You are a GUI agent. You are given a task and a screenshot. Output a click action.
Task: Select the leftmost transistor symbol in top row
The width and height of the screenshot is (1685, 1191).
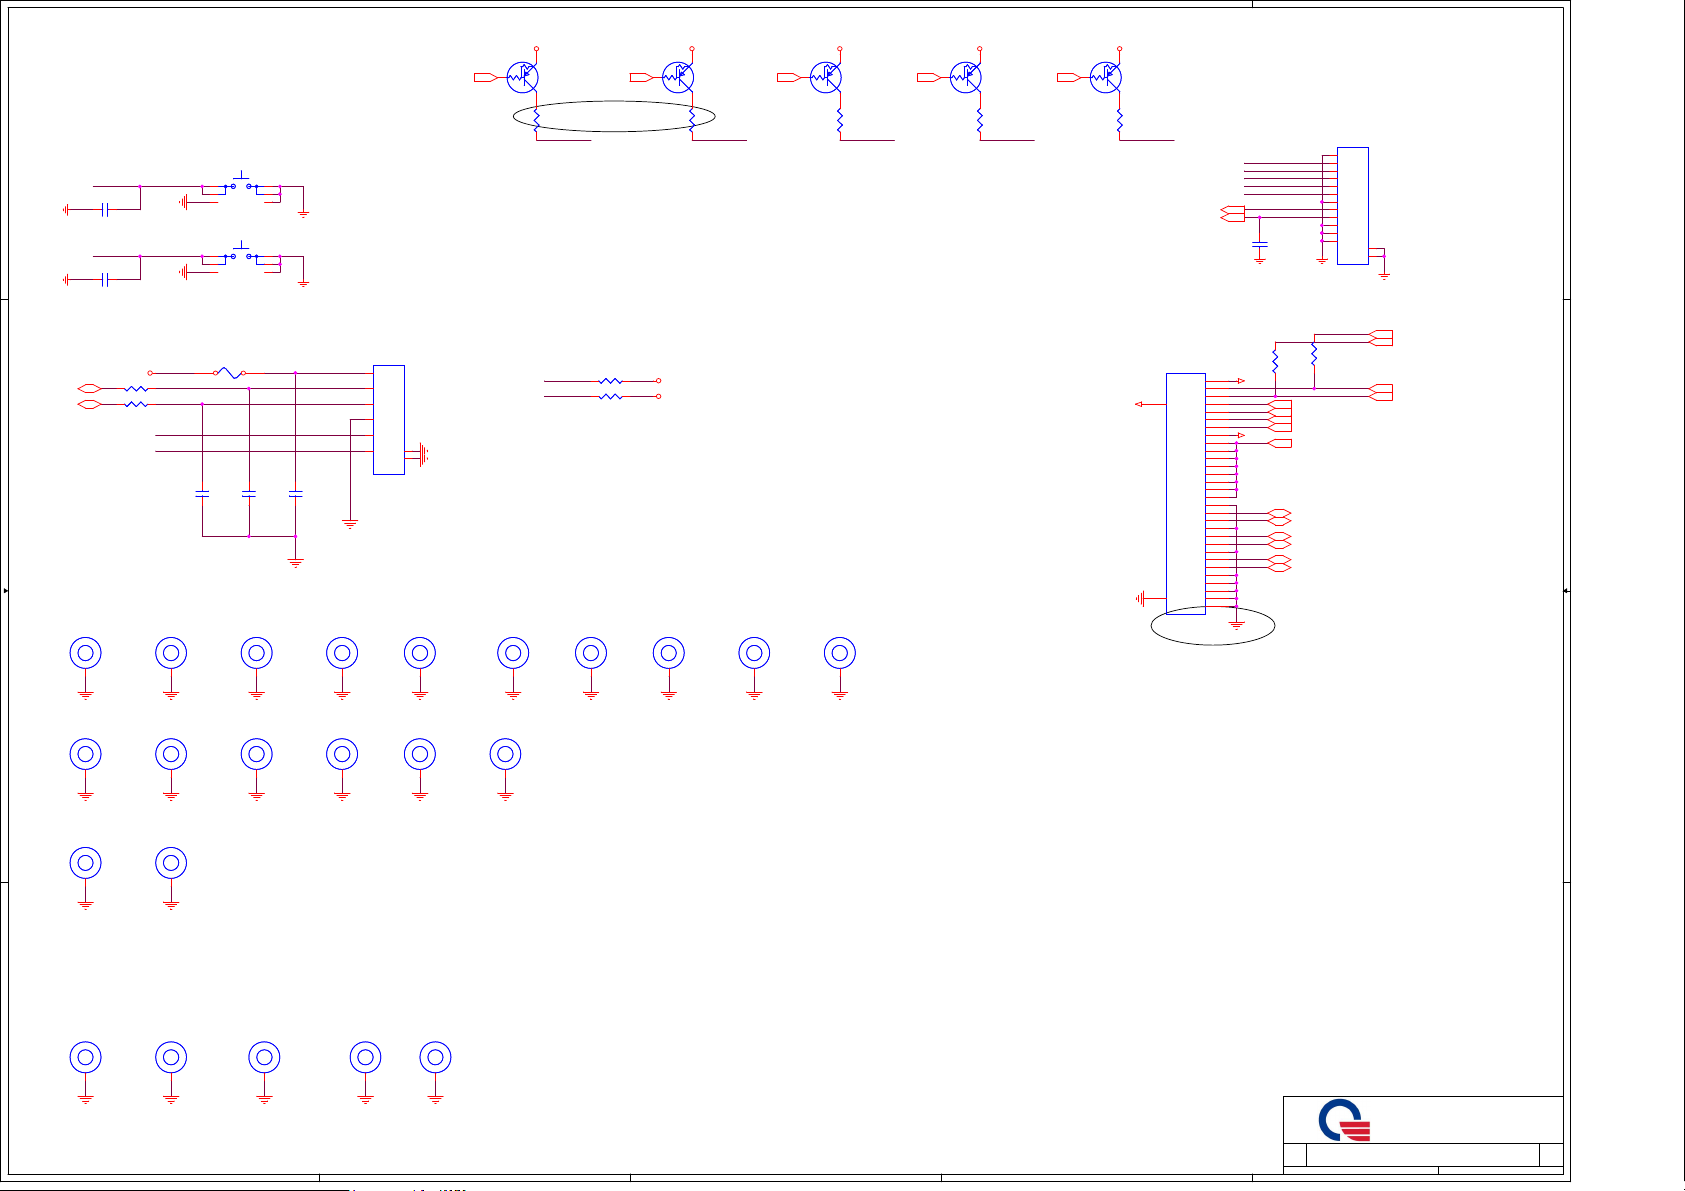(522, 77)
